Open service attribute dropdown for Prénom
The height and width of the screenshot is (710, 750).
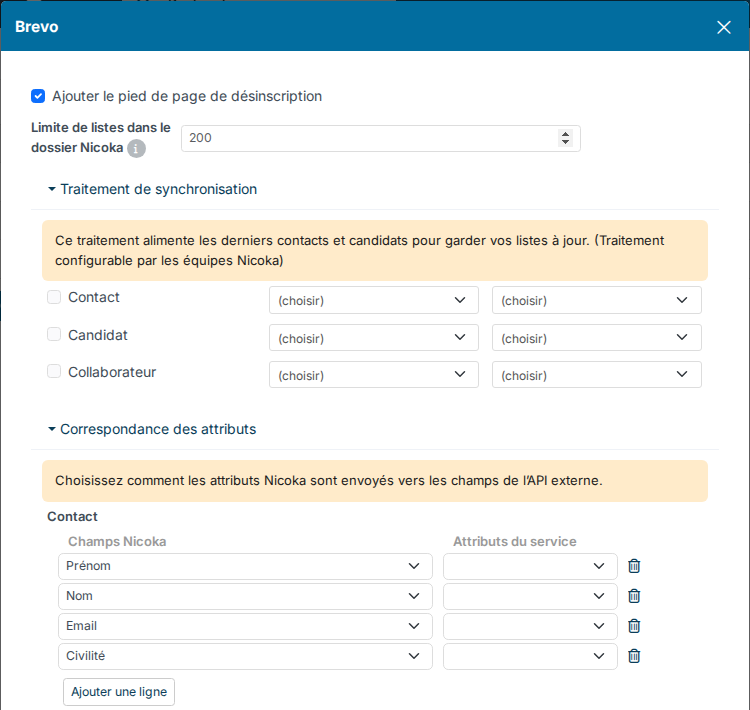[x=530, y=566]
